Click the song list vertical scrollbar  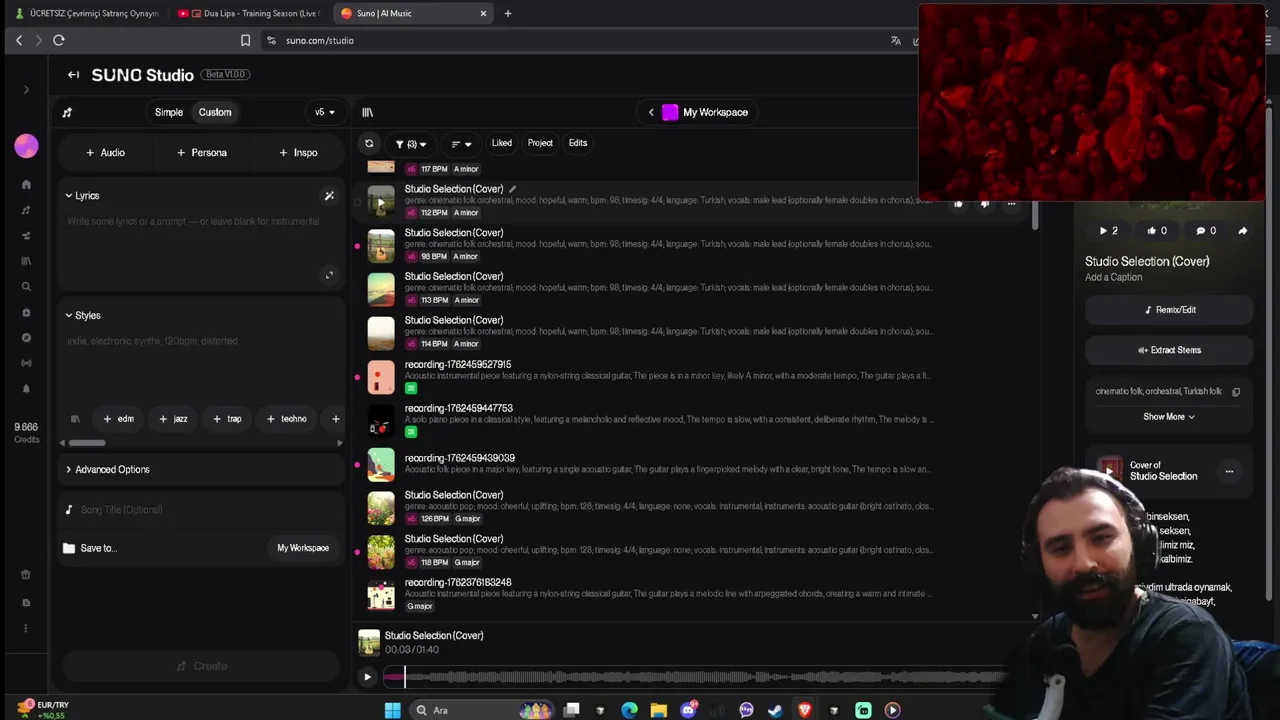pyautogui.click(x=1035, y=215)
